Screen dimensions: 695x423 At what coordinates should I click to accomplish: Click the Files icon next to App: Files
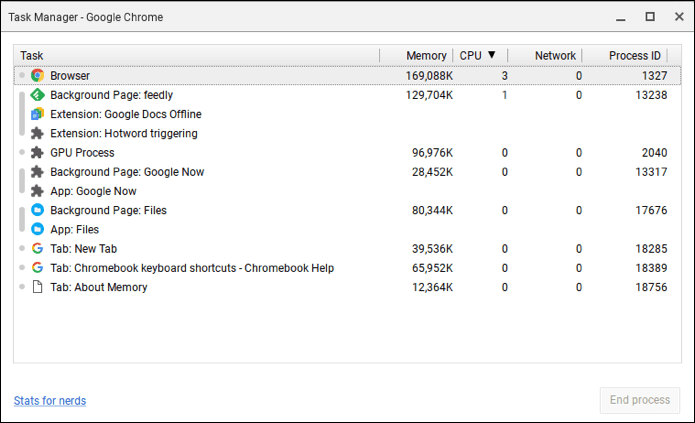37,229
